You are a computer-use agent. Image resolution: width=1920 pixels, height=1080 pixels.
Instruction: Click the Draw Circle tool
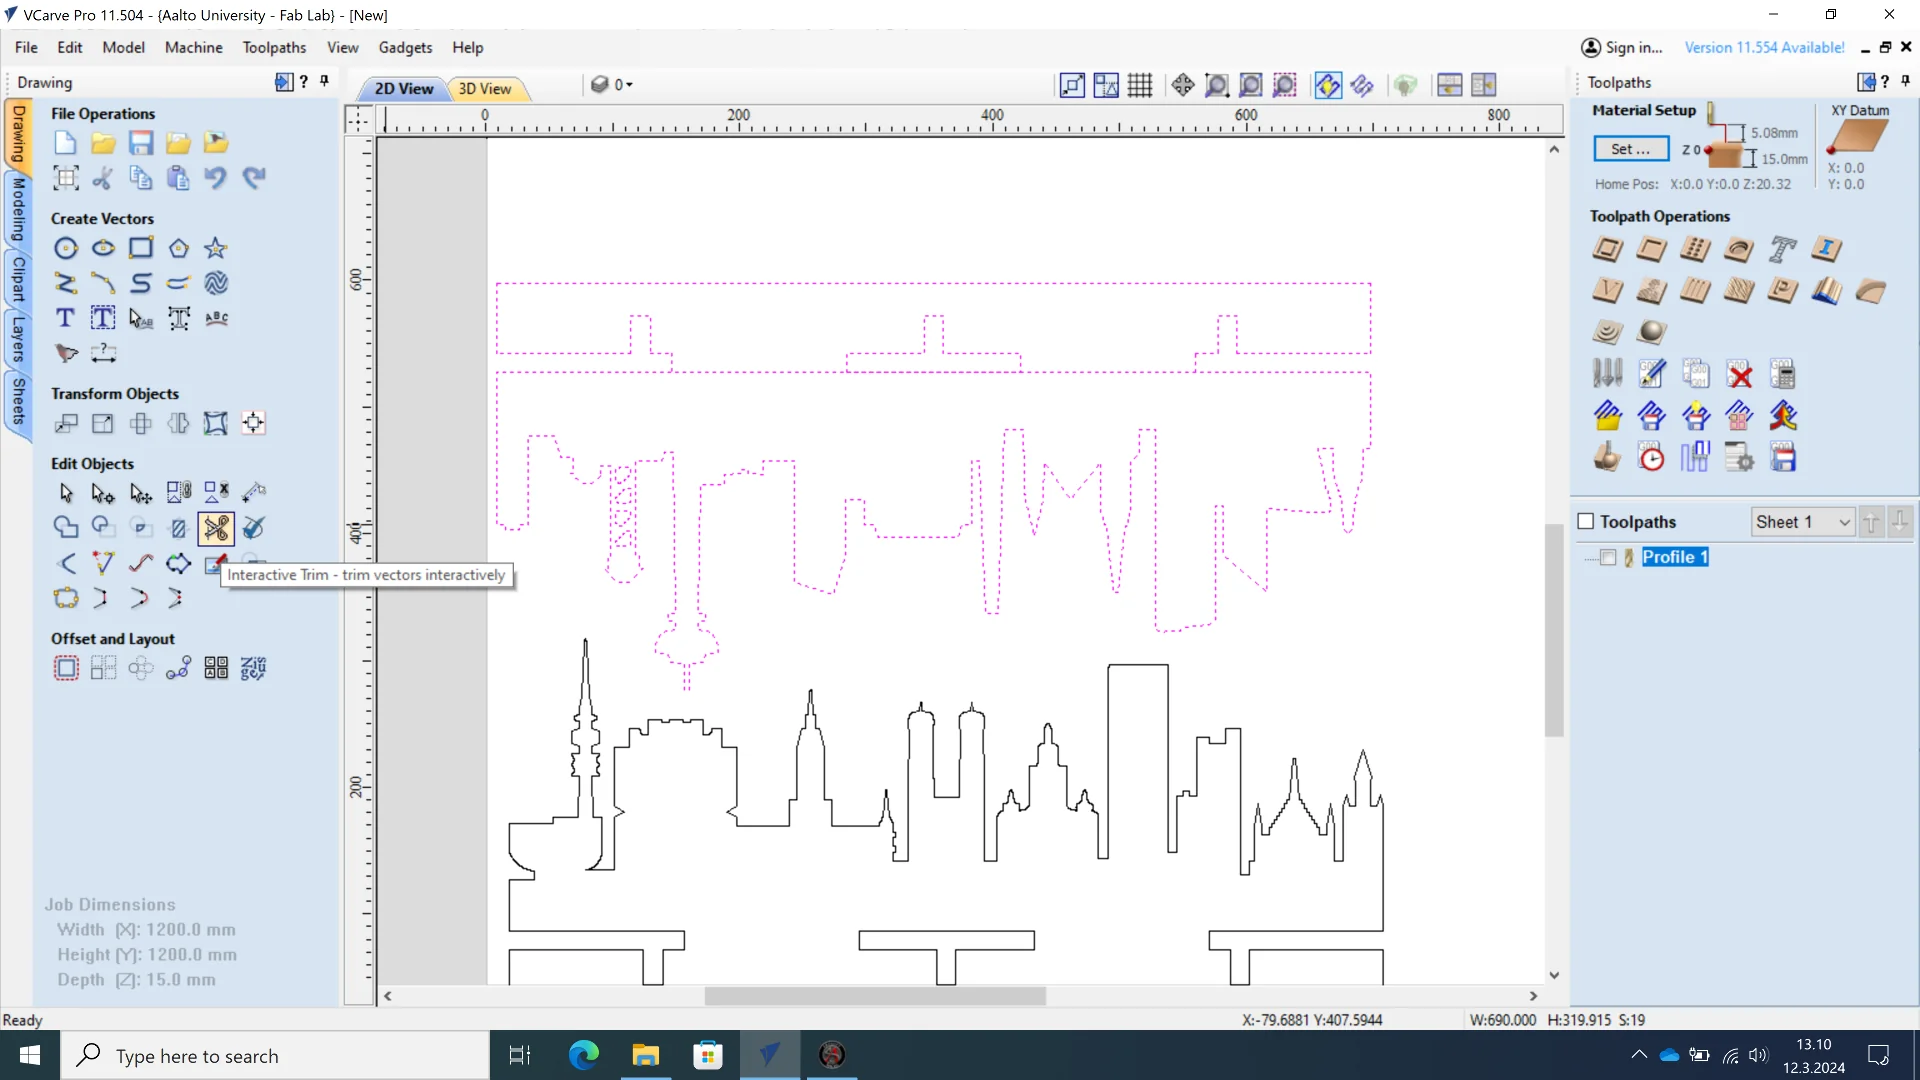click(x=66, y=248)
